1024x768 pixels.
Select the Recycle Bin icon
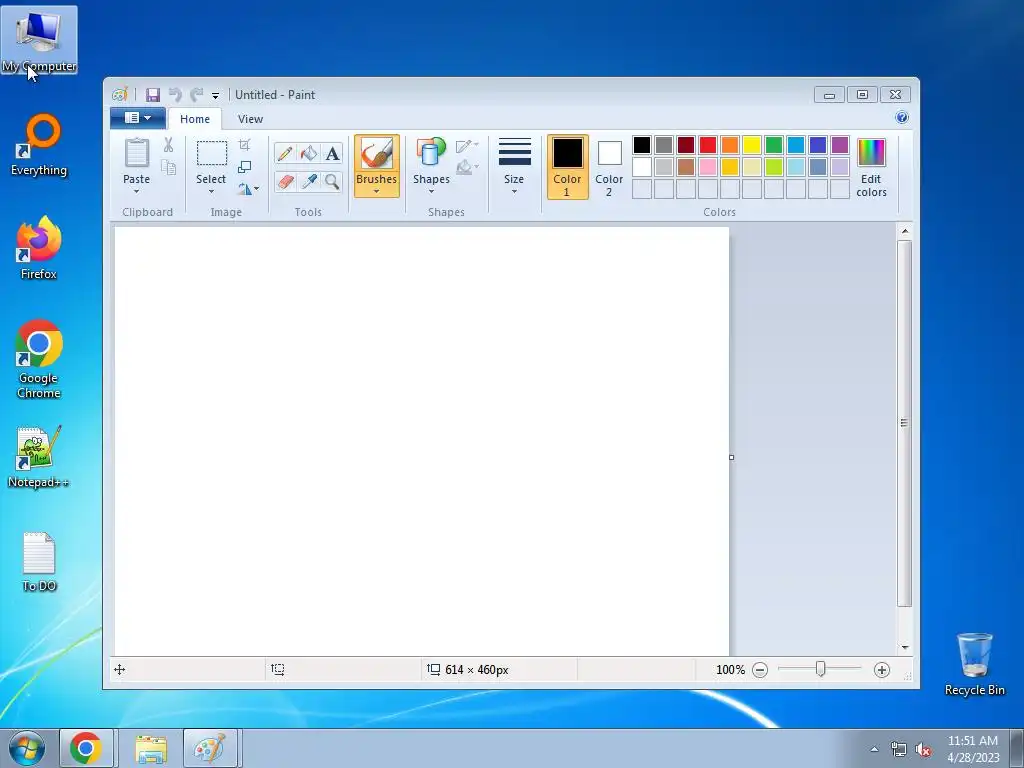coord(974,664)
